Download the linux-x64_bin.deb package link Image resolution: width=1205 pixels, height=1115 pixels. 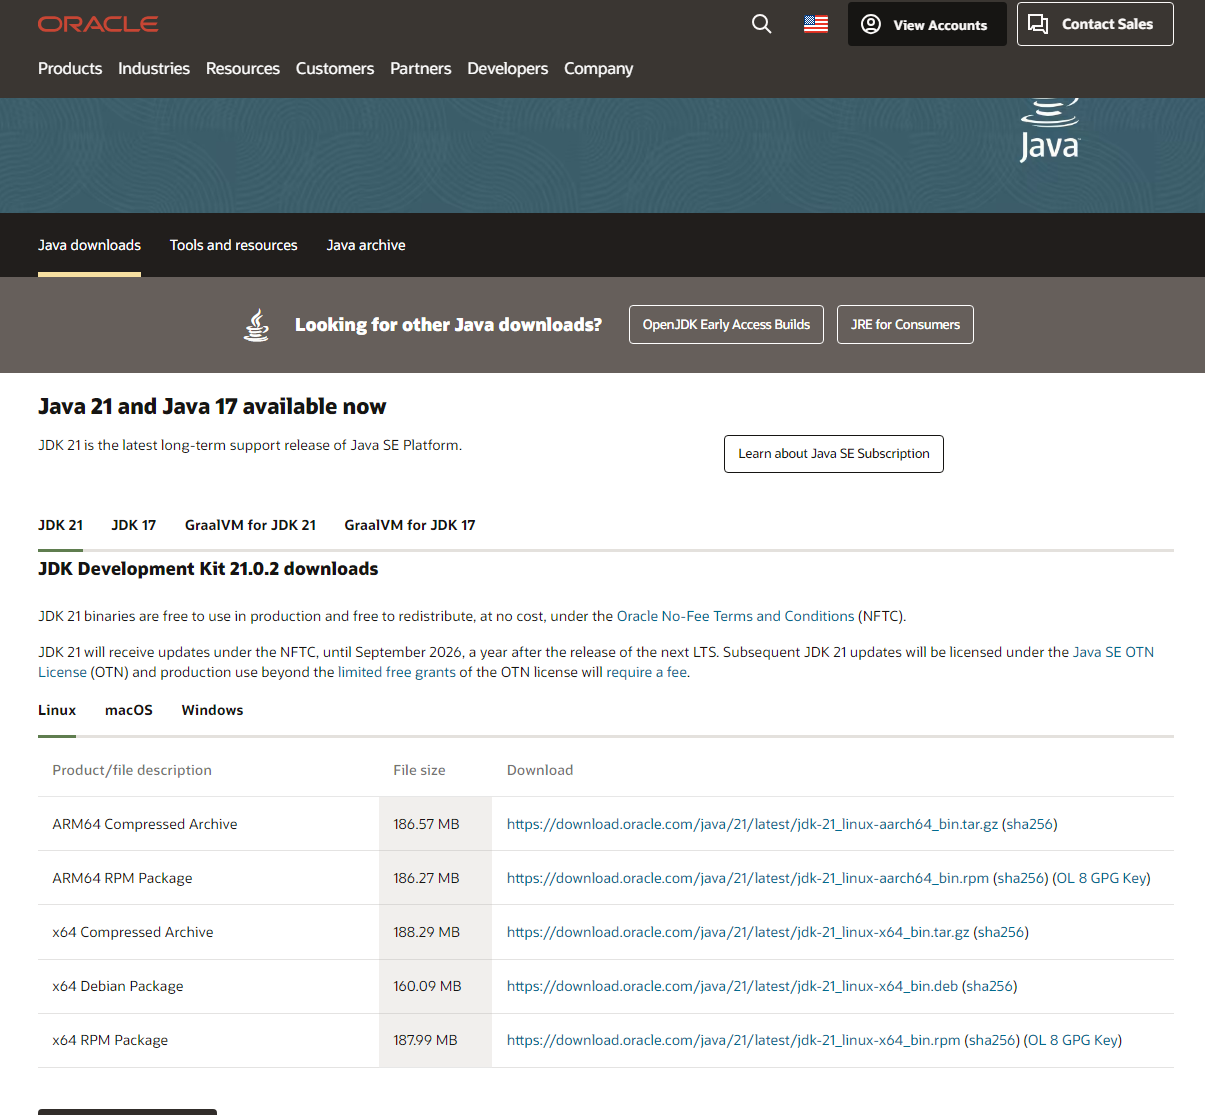[732, 986]
